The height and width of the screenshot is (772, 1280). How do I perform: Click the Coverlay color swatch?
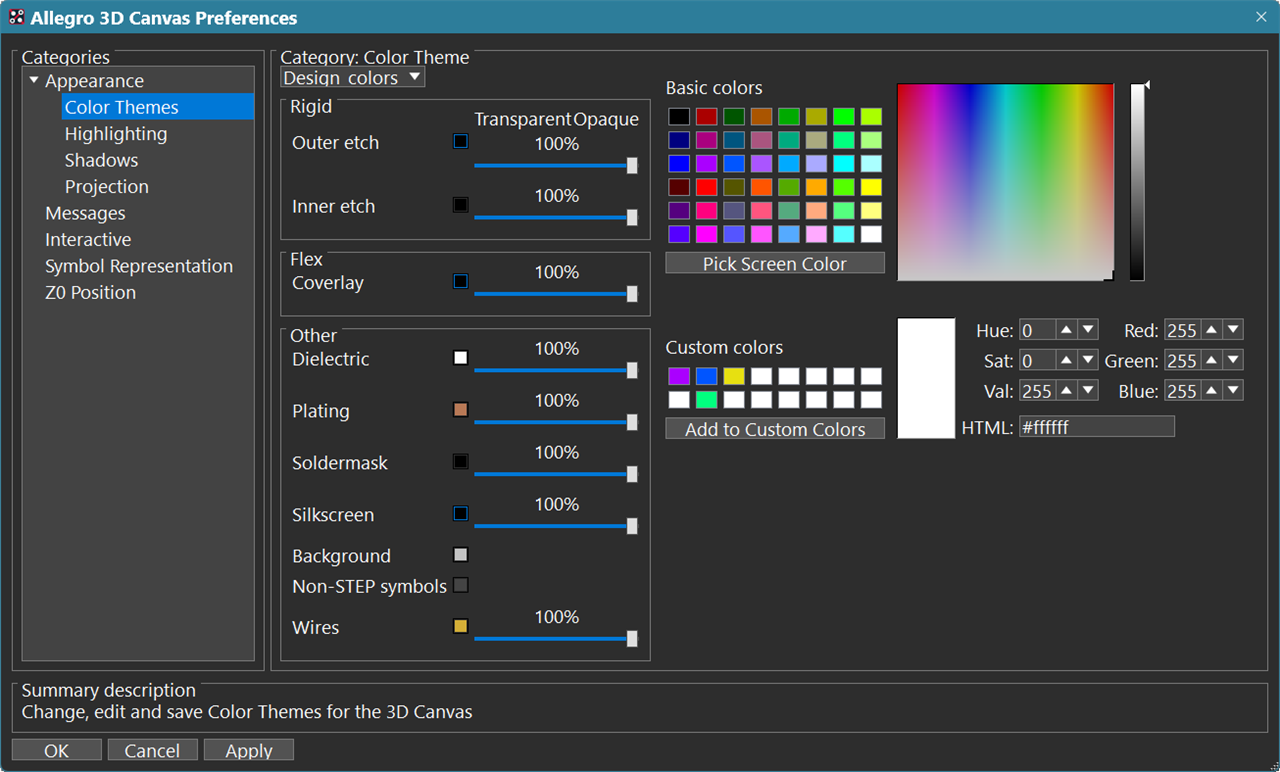pyautogui.click(x=460, y=281)
